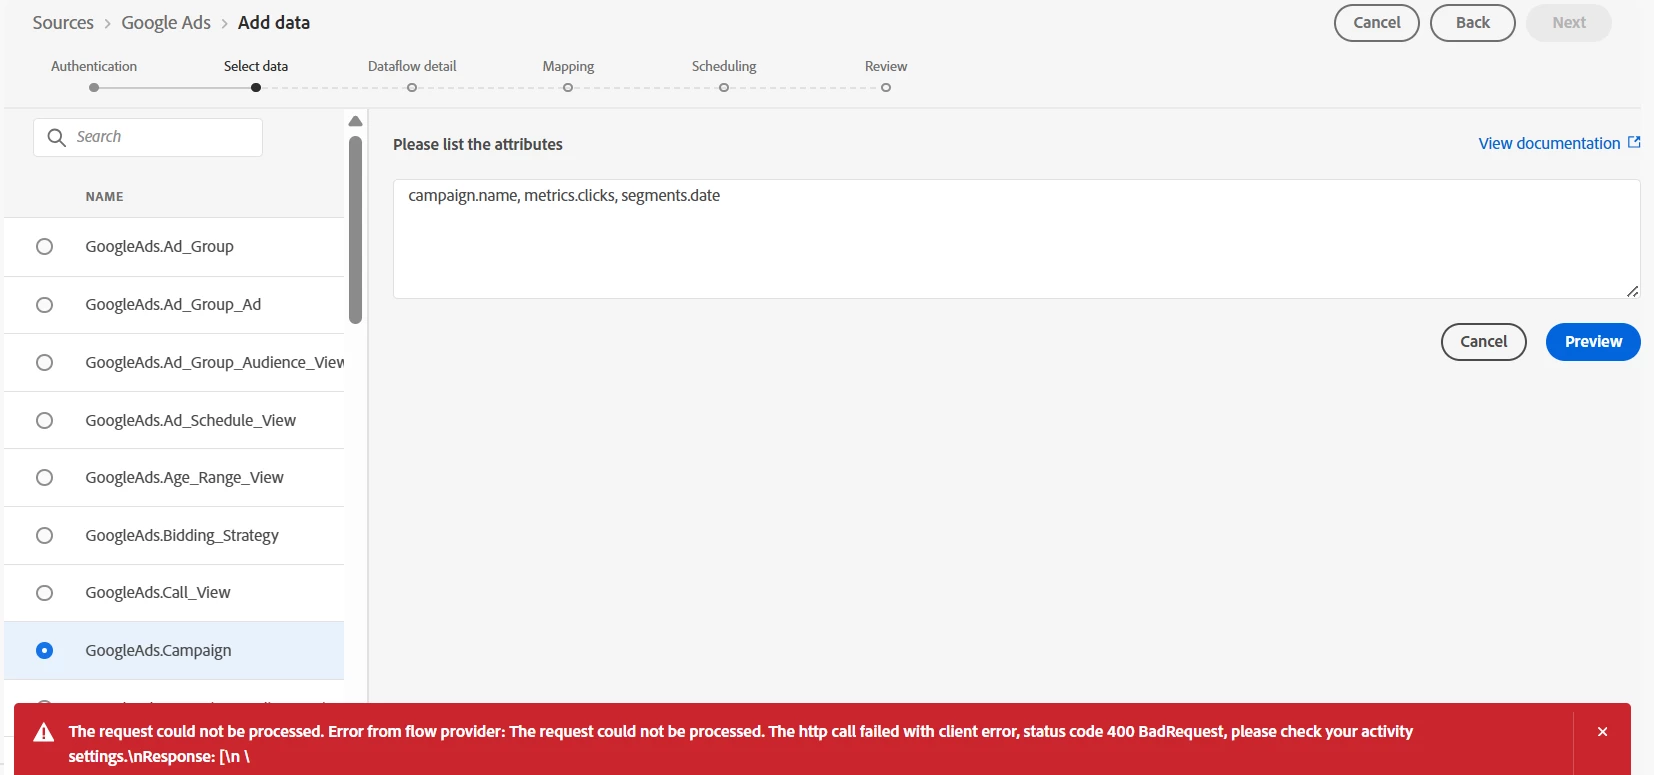Click the selected GoogleAds.Campaign radio button
The height and width of the screenshot is (775, 1654).
point(44,650)
